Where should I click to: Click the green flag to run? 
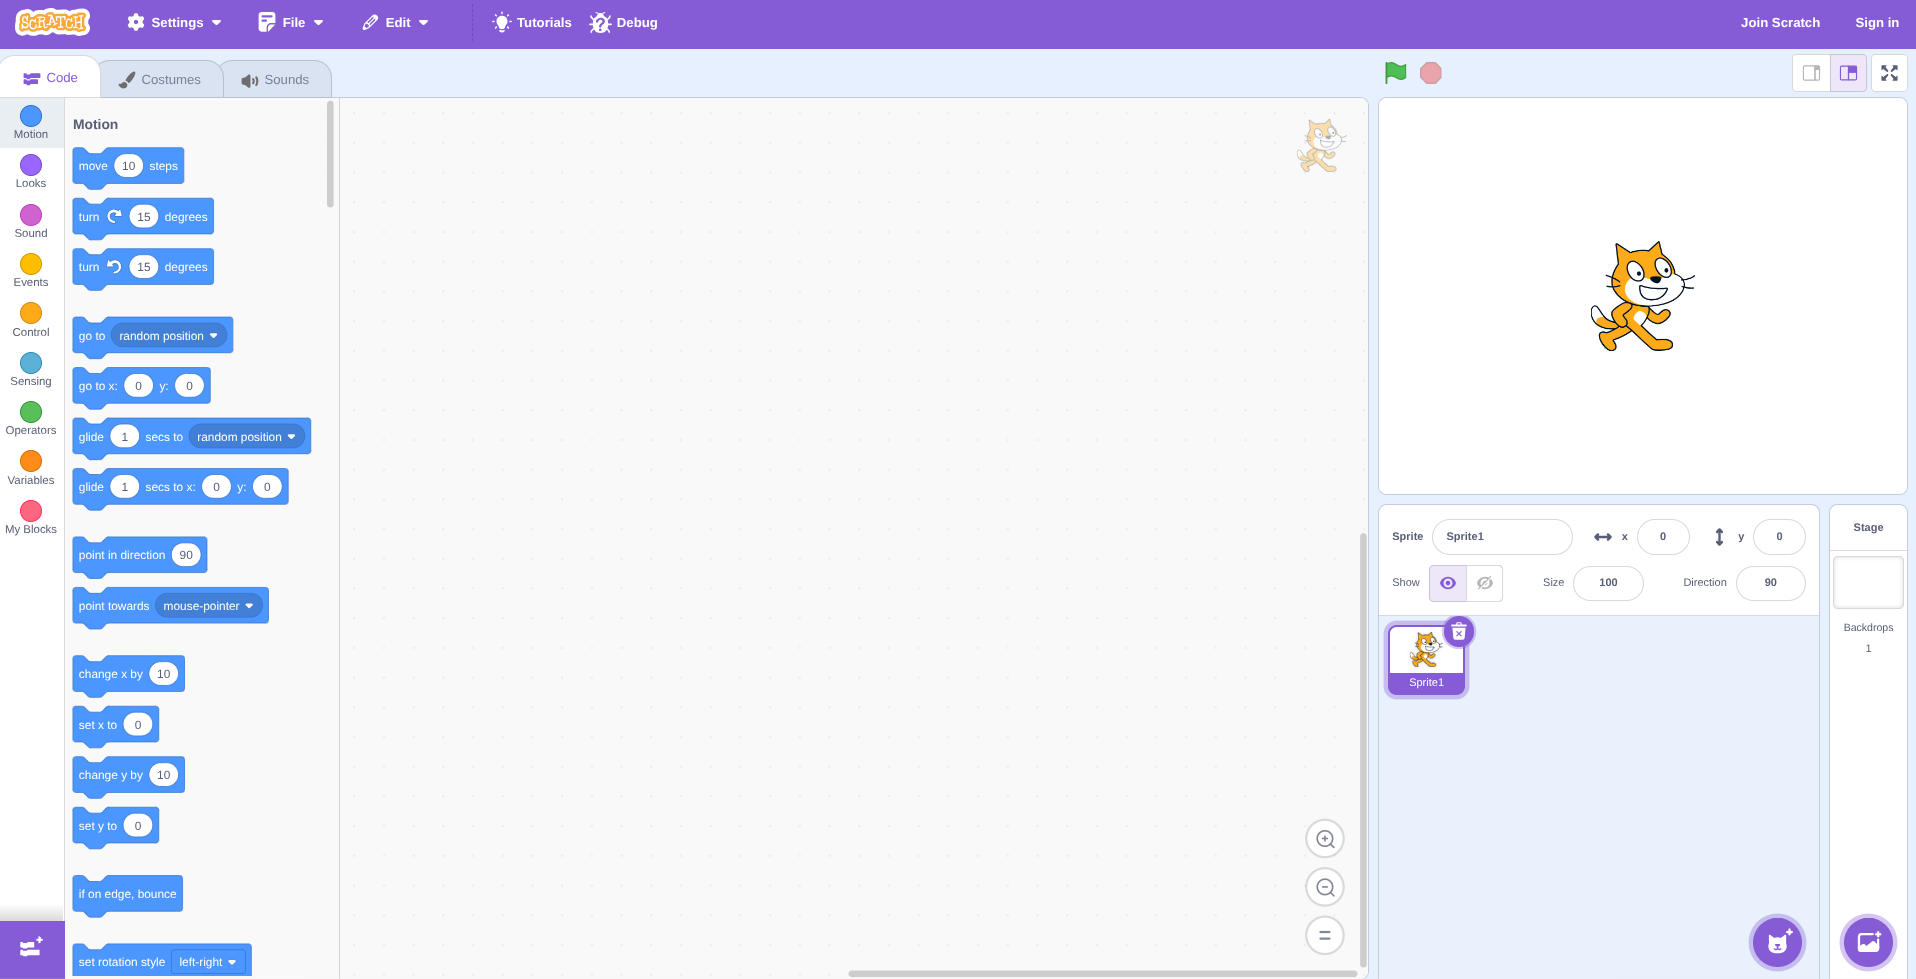tap(1395, 73)
